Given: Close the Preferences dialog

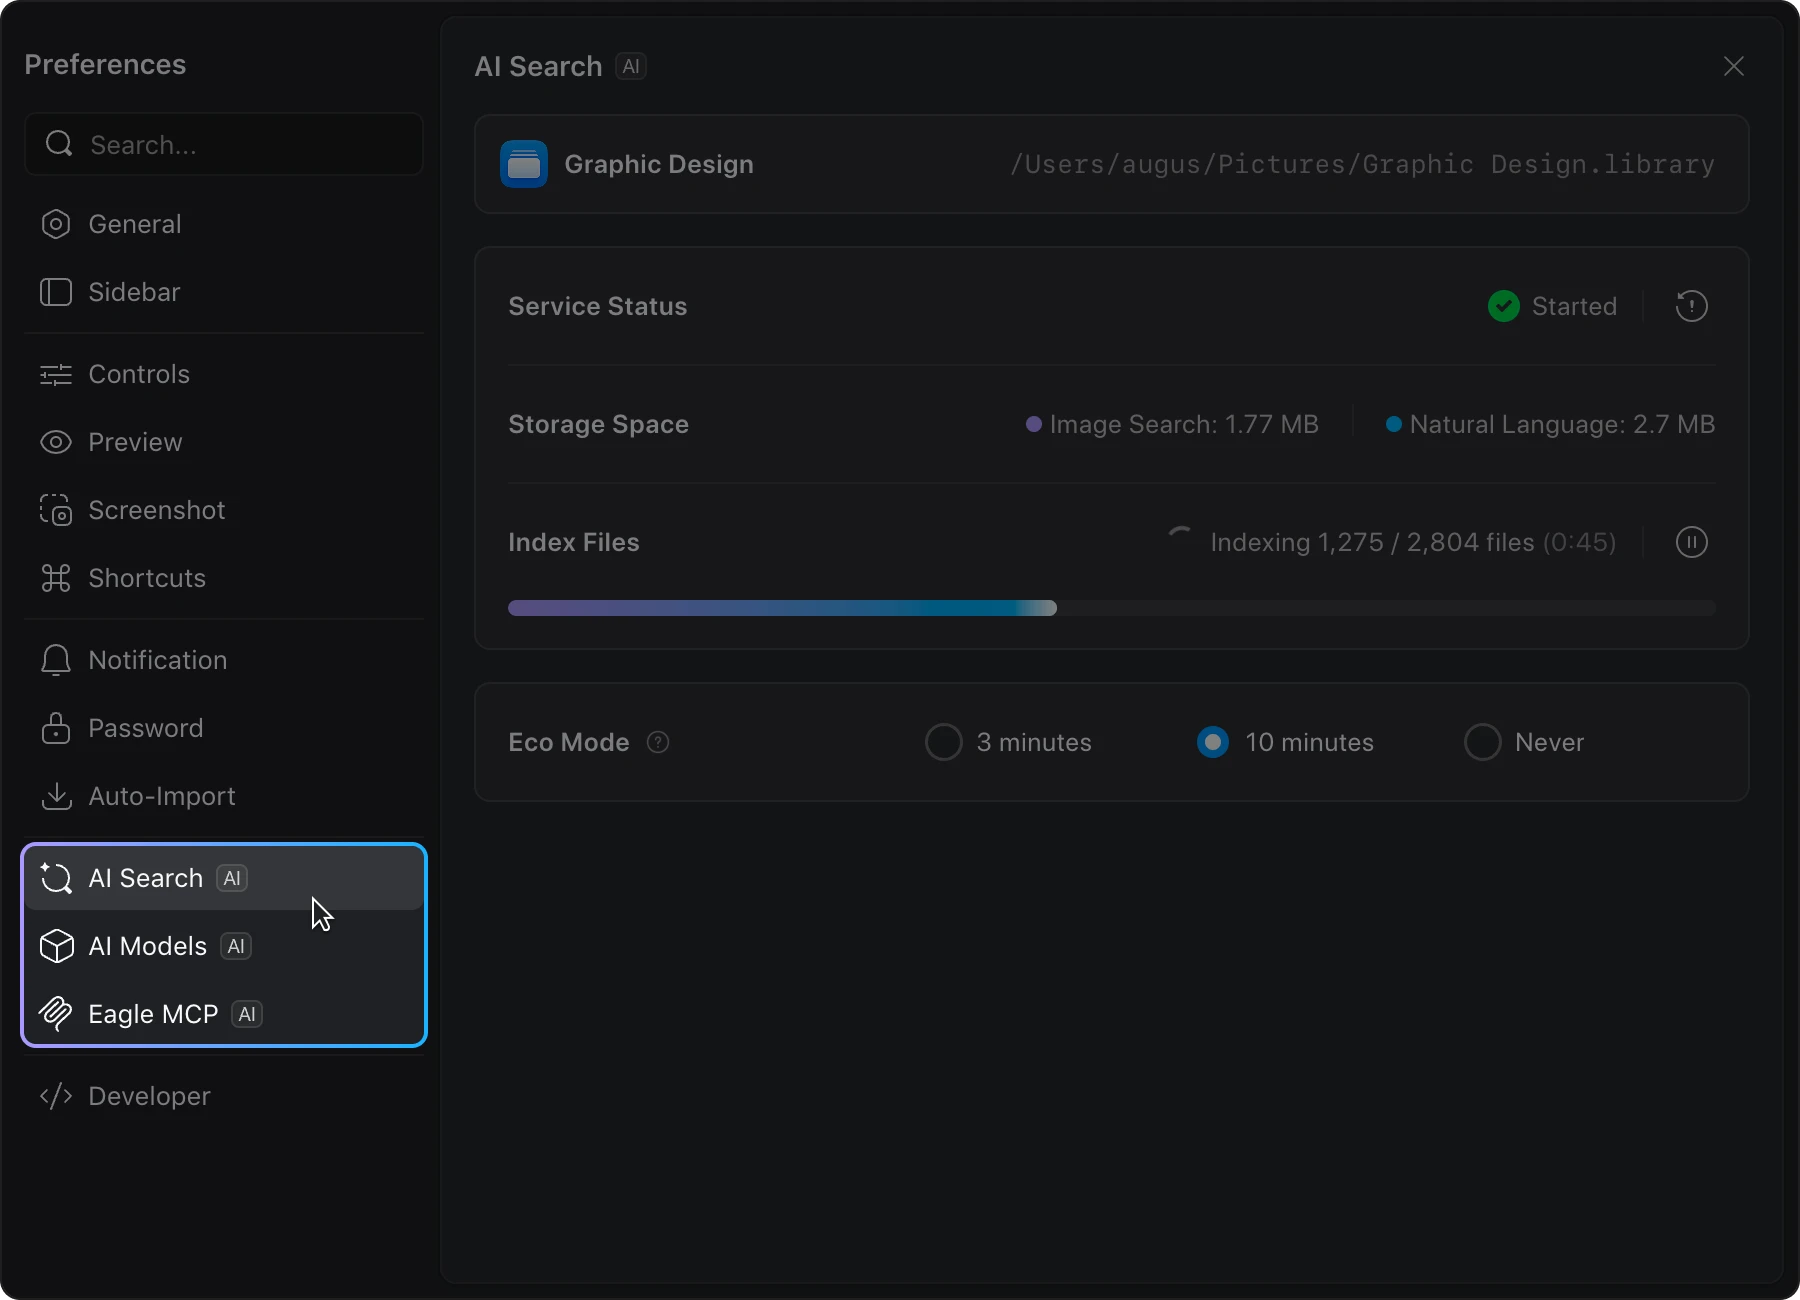Looking at the screenshot, I should tap(1734, 66).
